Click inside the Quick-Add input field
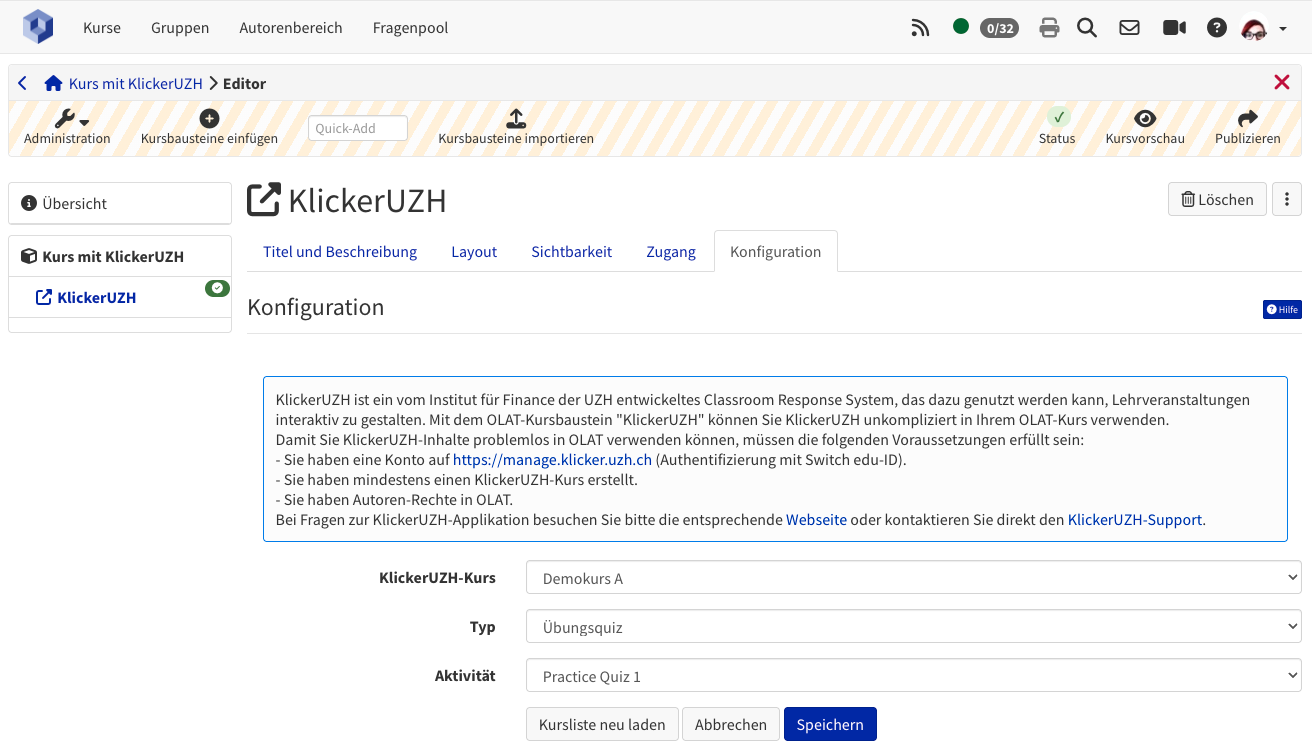 click(357, 128)
